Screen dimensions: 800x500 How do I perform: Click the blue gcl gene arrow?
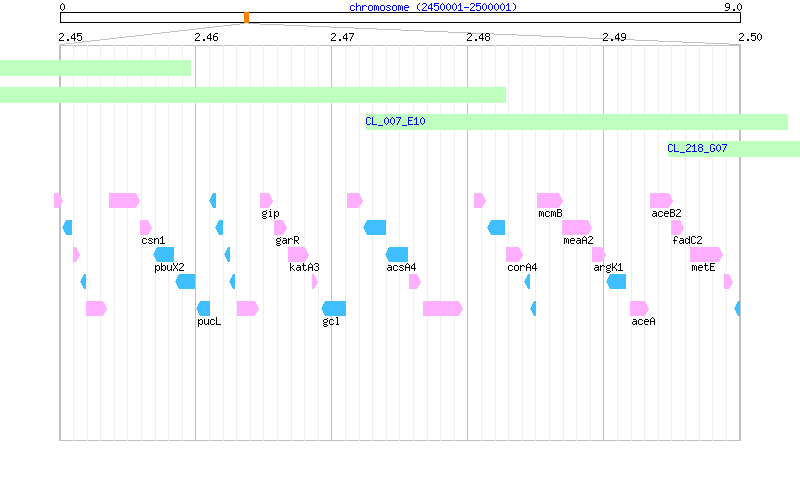[334, 309]
